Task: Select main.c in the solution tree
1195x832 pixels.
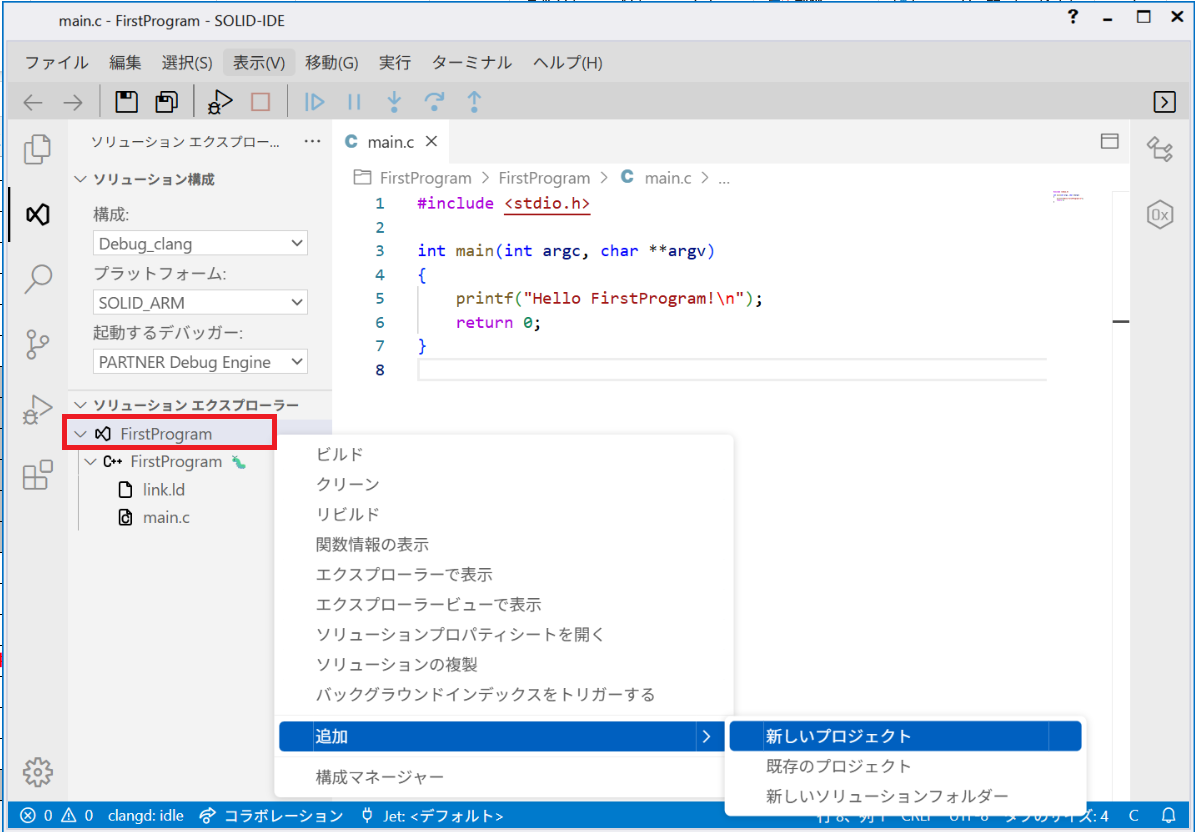Action: [x=165, y=517]
